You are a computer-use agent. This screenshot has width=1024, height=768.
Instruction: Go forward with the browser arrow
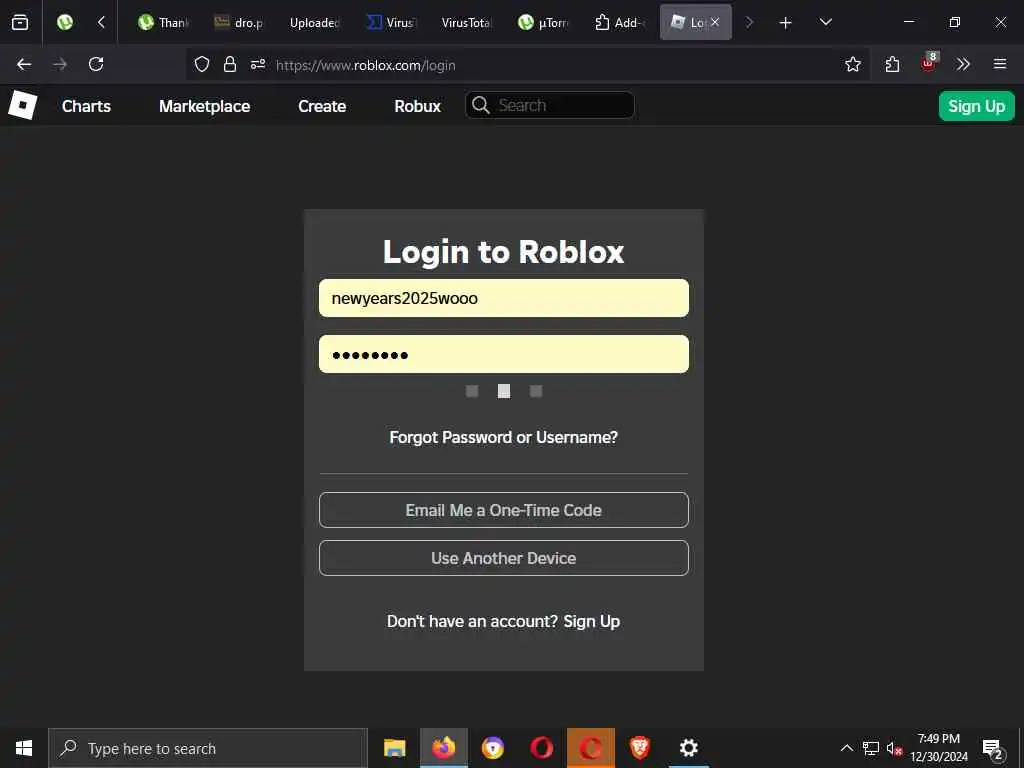coord(60,64)
